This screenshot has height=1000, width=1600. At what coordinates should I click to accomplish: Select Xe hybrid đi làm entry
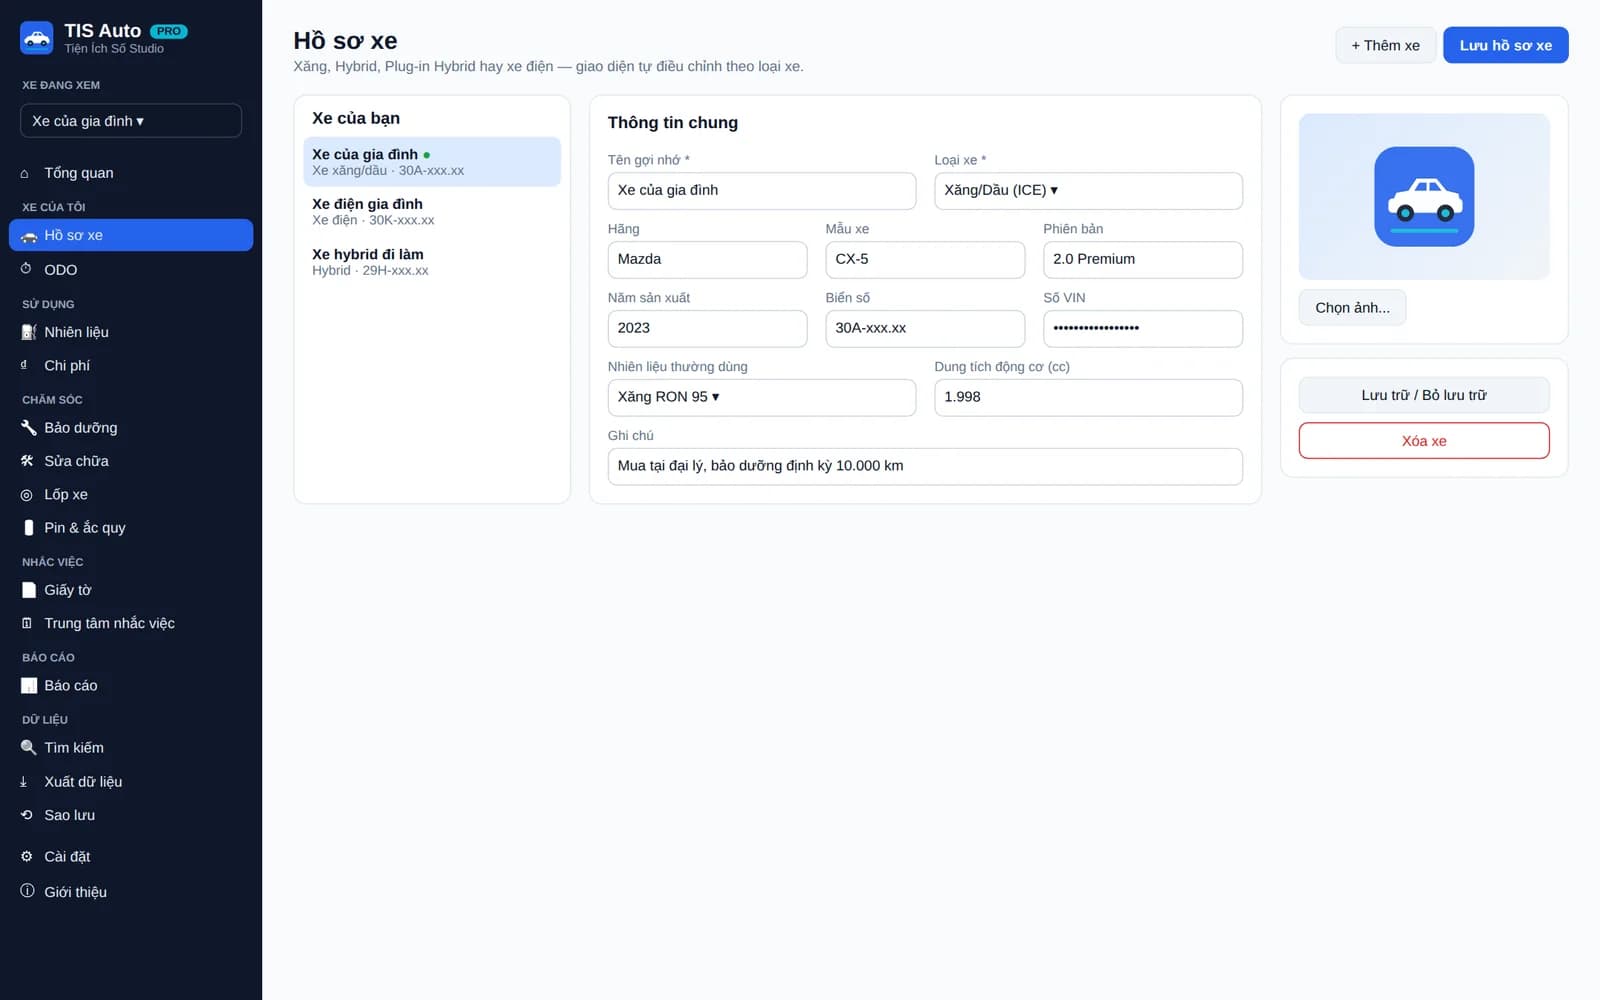432,262
